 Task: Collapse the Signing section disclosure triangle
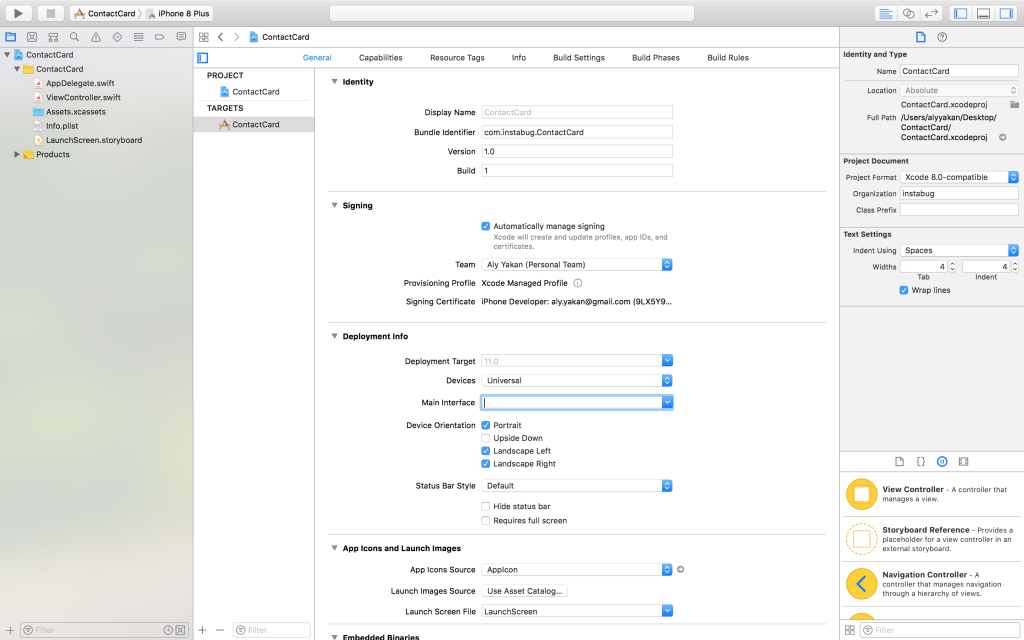click(334, 205)
